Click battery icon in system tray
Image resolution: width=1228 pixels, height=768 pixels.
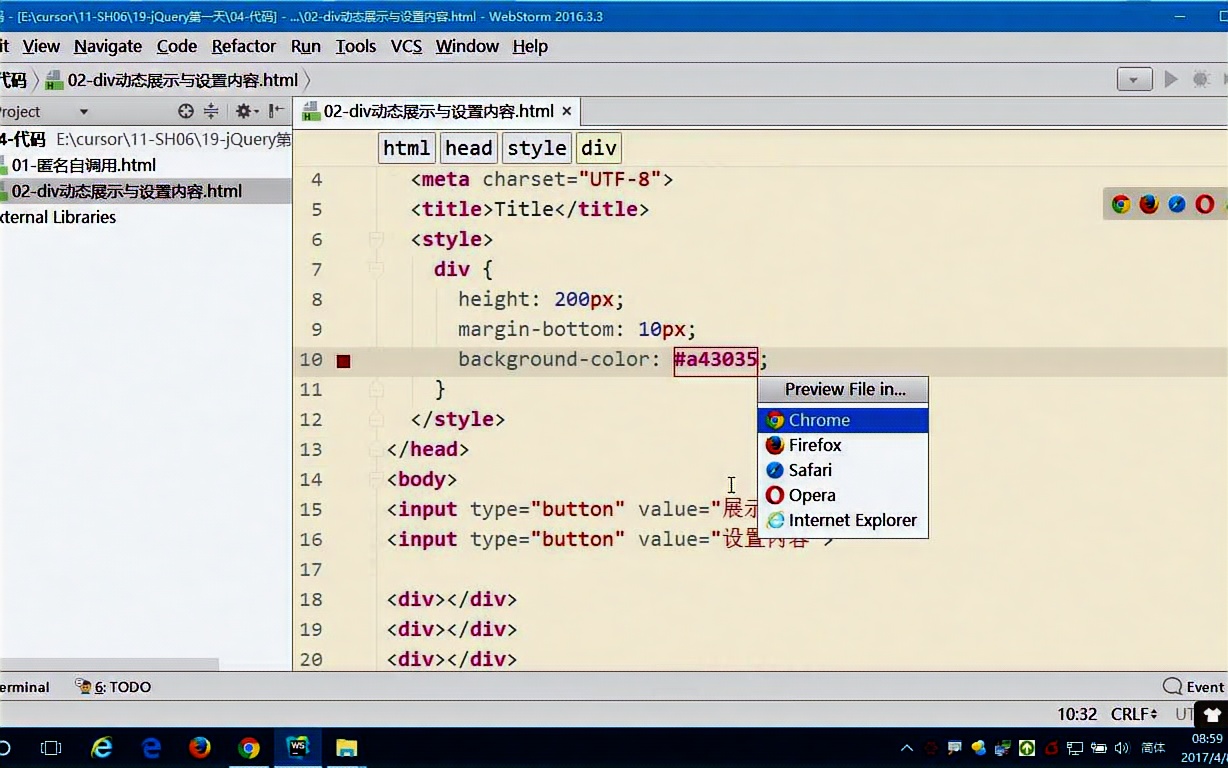[1099, 747]
